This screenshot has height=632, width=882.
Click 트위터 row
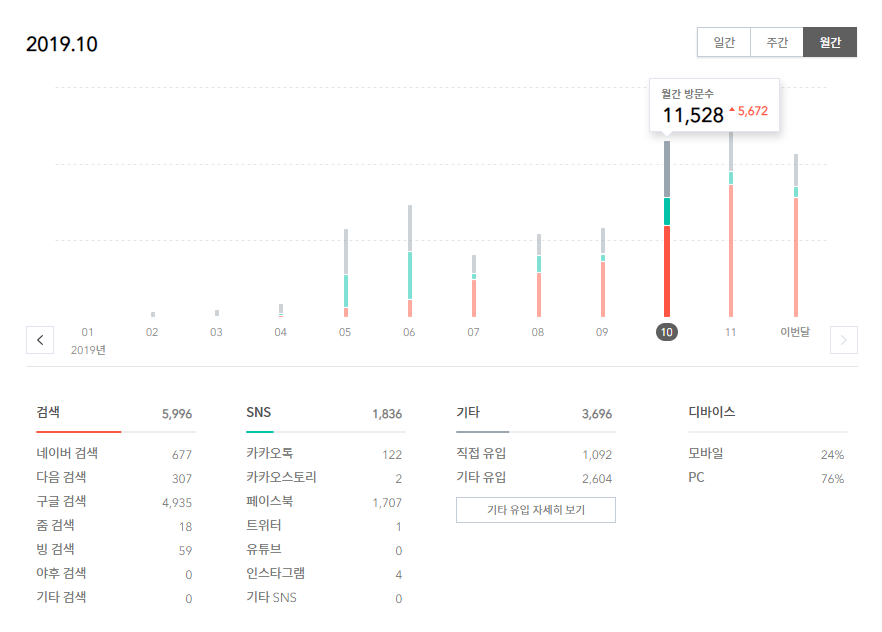pyautogui.click(x=325, y=525)
